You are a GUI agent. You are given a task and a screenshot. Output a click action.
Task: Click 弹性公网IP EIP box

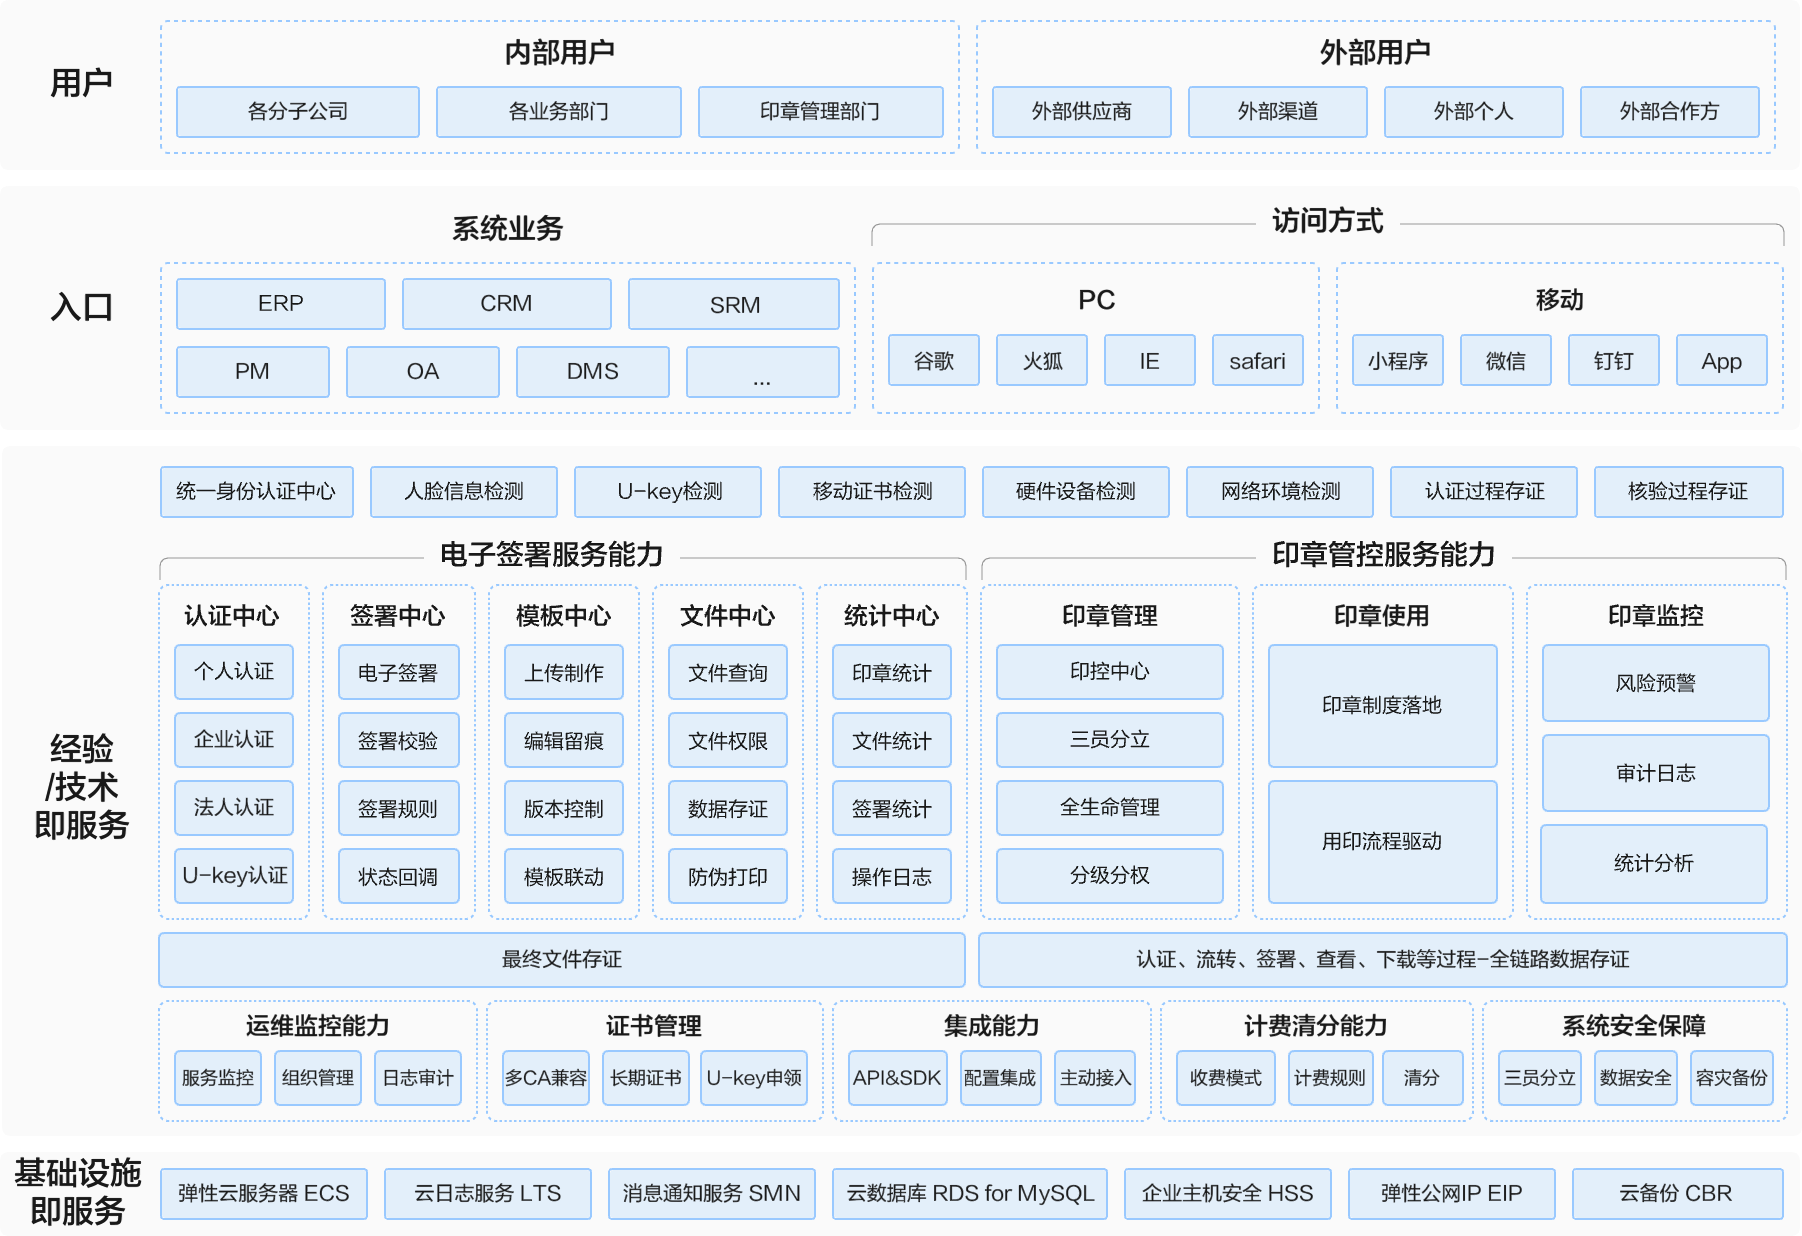pos(1452,1193)
